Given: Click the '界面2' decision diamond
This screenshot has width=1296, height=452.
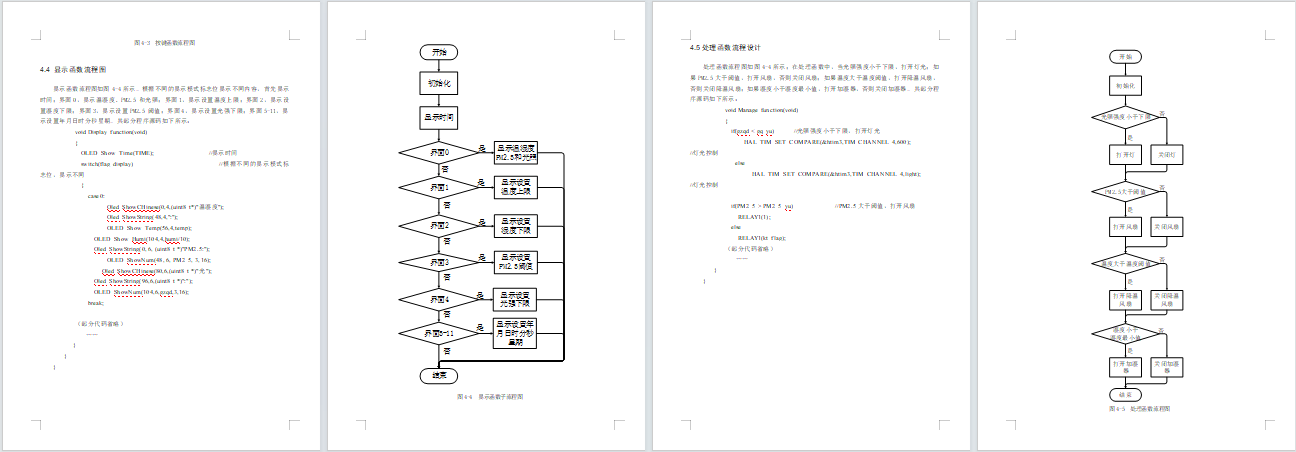Looking at the screenshot, I should coord(438,226).
